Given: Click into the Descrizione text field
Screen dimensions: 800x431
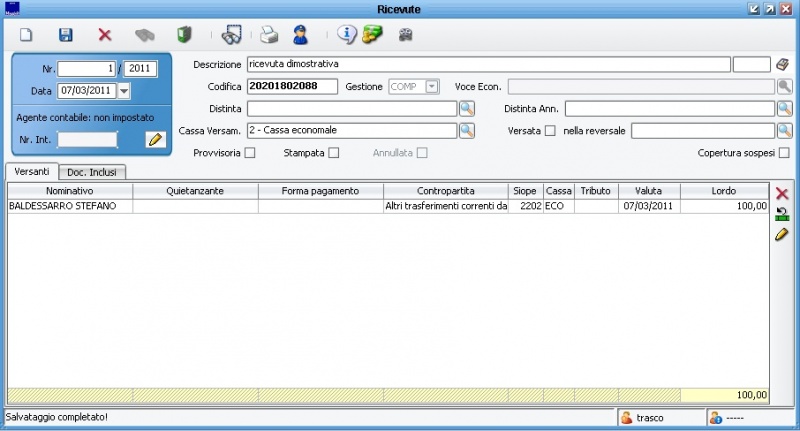Looking at the screenshot, I should [487, 64].
